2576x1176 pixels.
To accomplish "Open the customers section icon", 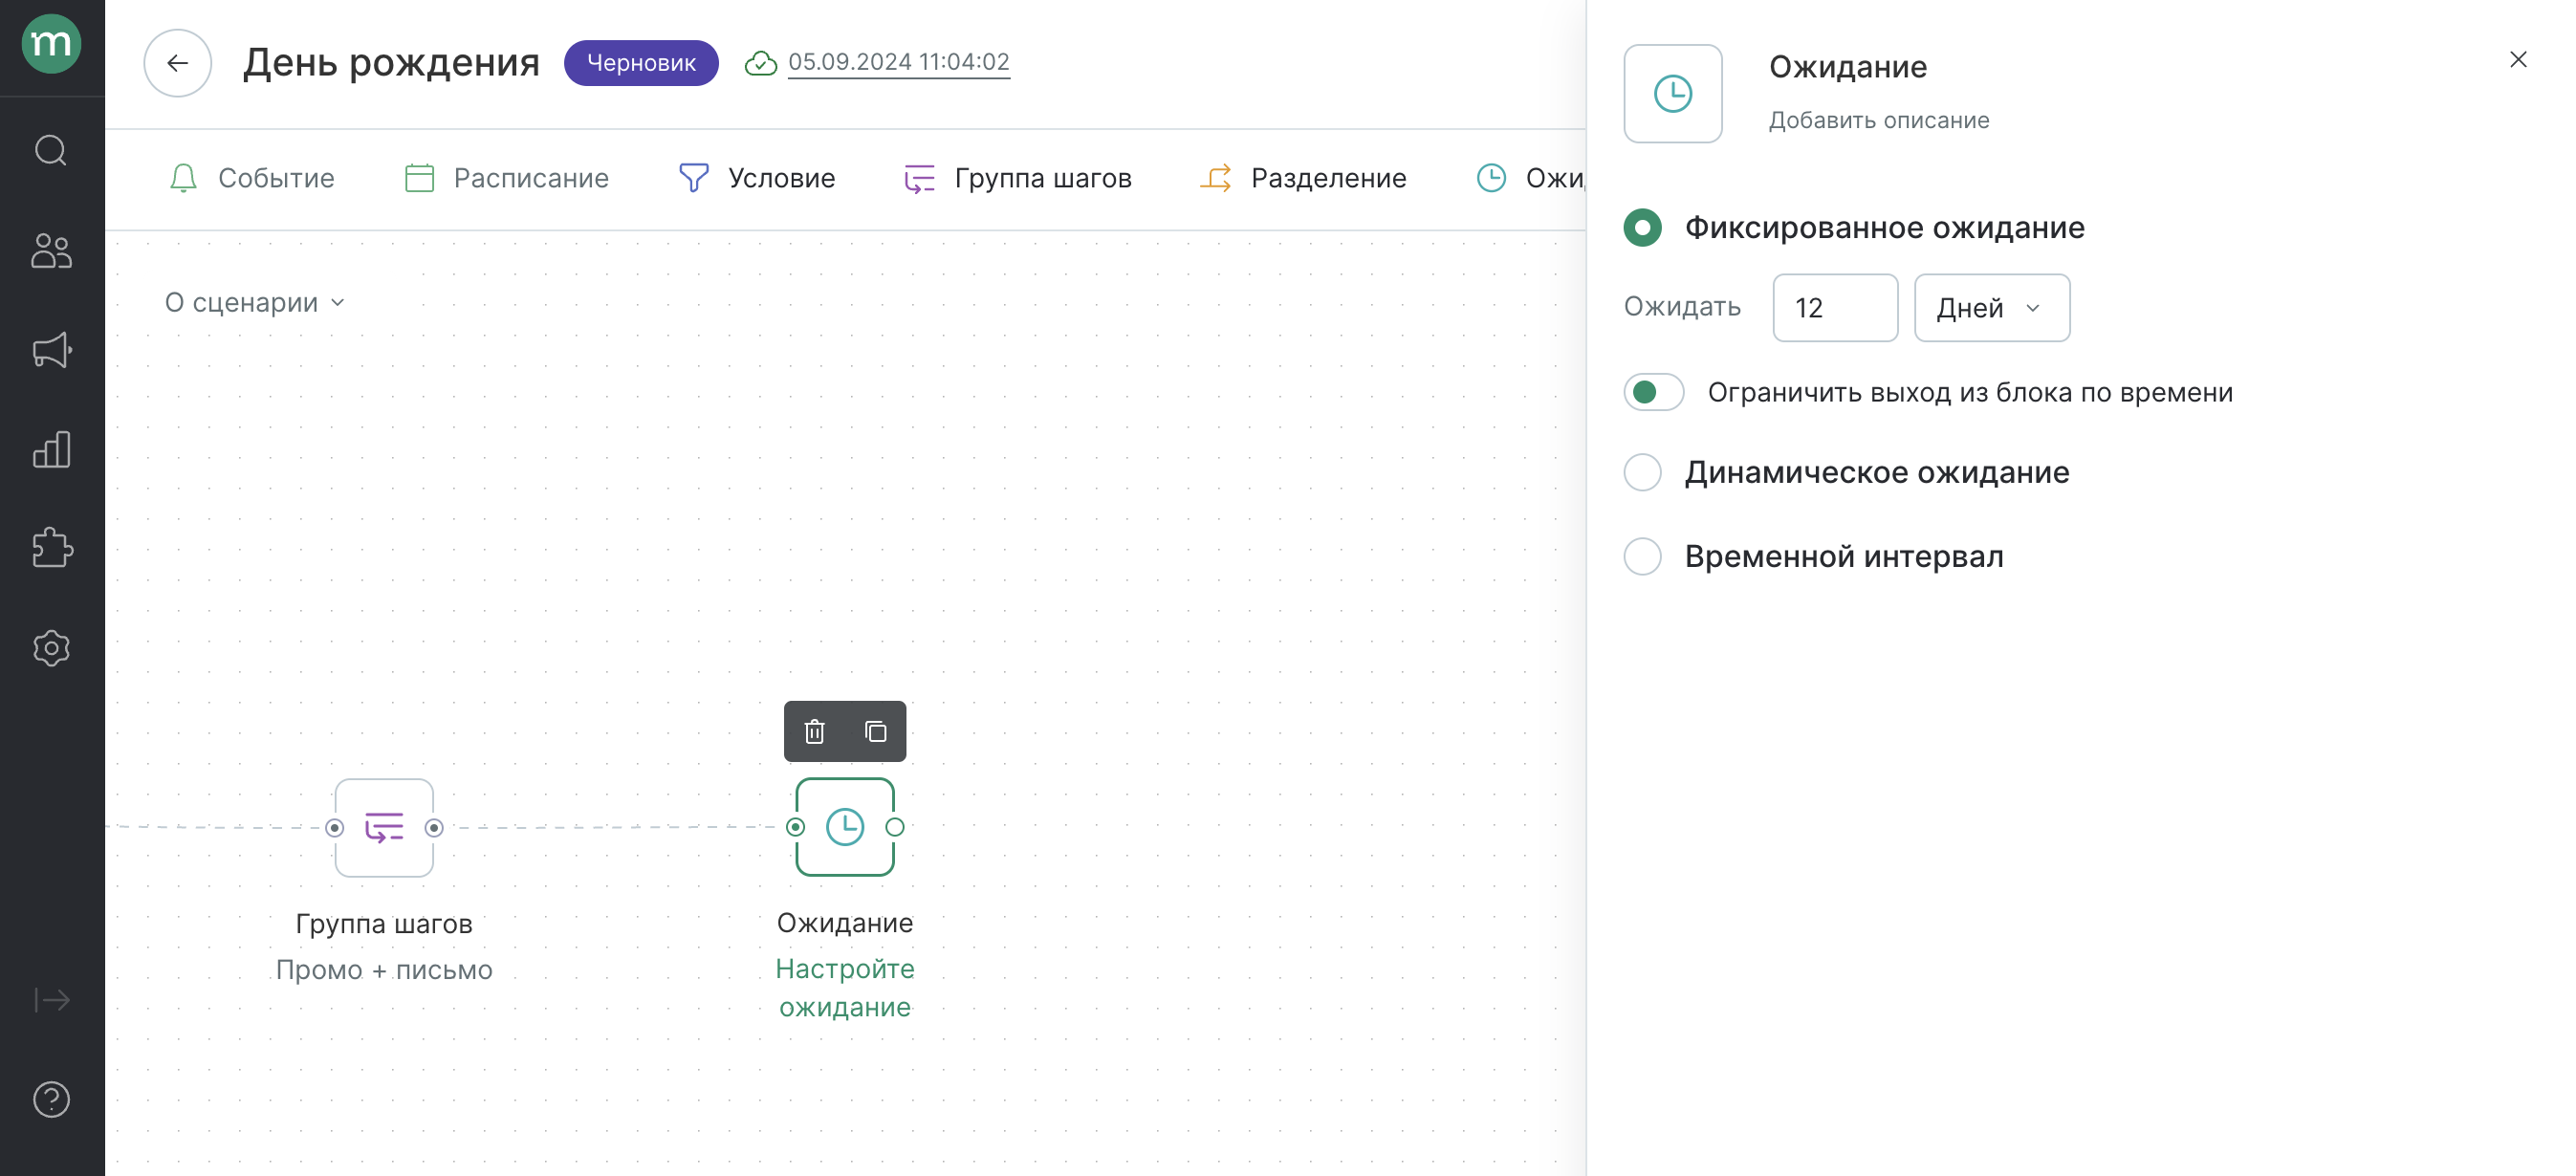I will pyautogui.click(x=51, y=250).
